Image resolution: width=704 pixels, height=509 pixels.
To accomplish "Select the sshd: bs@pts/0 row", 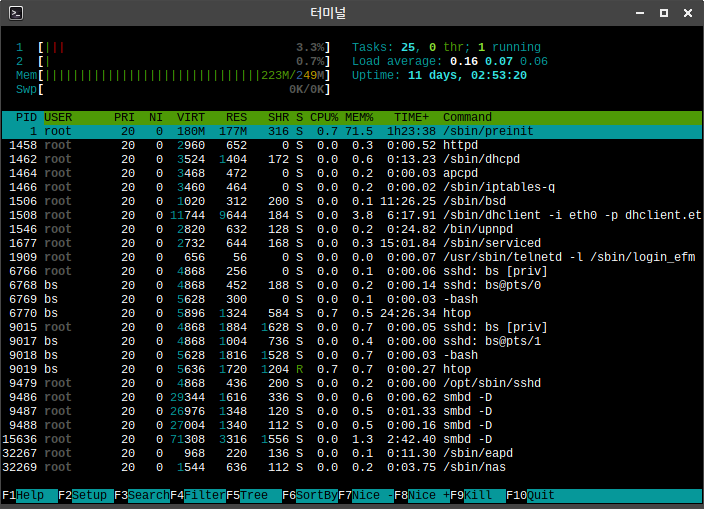I will tap(352, 285).
